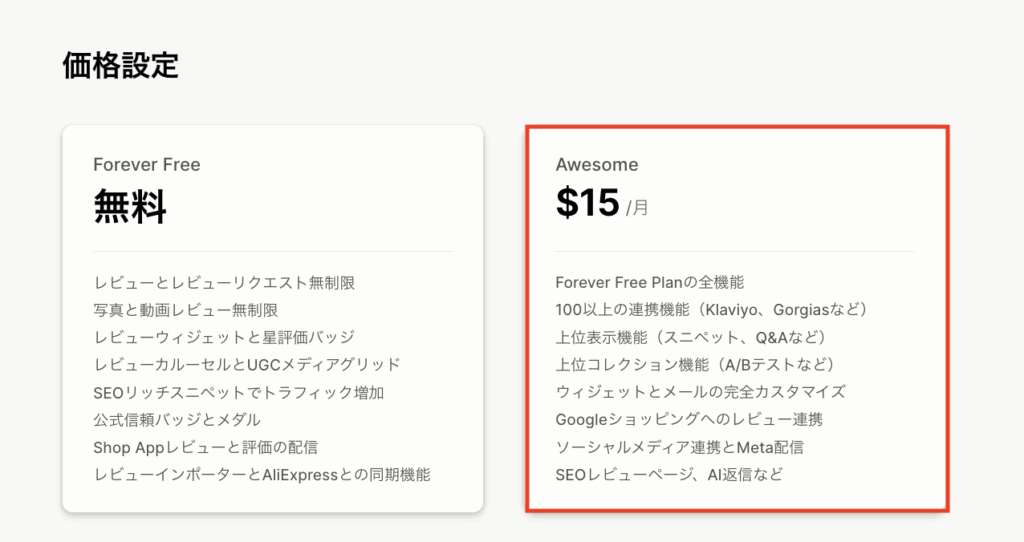Click 上位表示機能 スニペット Q&A feature

(691, 337)
